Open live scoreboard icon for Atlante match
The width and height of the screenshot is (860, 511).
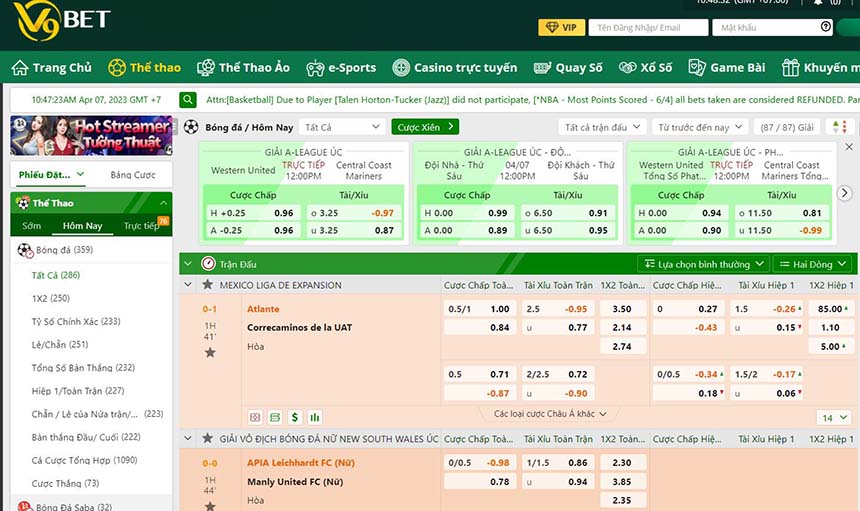pyautogui.click(x=255, y=417)
